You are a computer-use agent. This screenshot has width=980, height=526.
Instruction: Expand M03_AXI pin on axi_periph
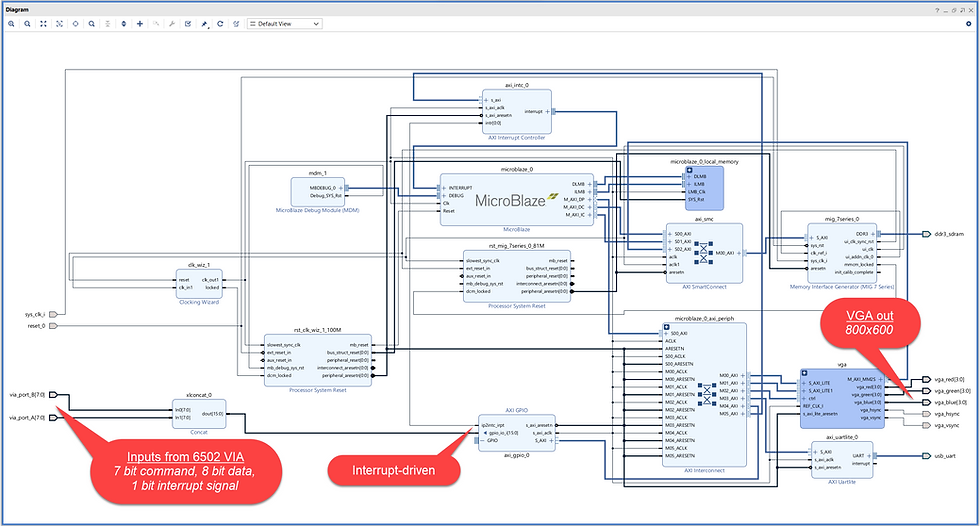pyautogui.click(x=742, y=399)
